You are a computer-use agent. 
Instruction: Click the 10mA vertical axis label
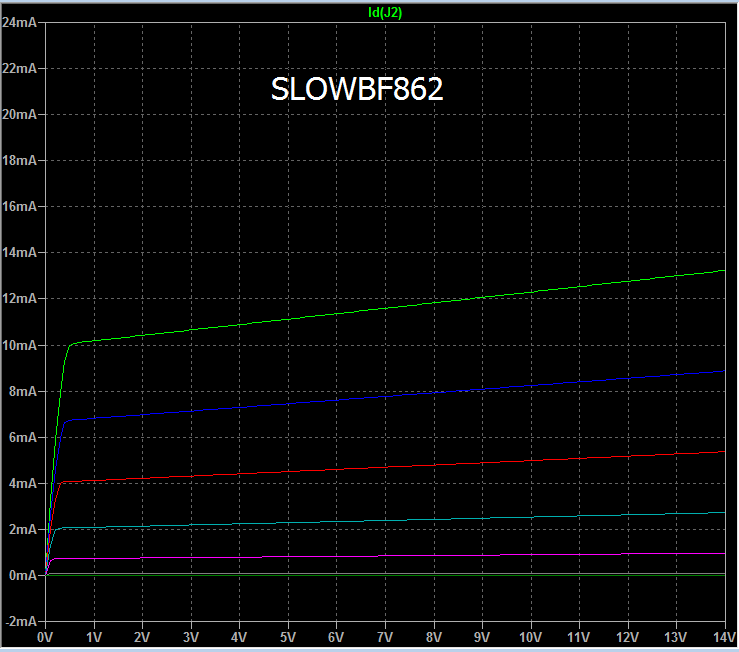[x=19, y=346]
